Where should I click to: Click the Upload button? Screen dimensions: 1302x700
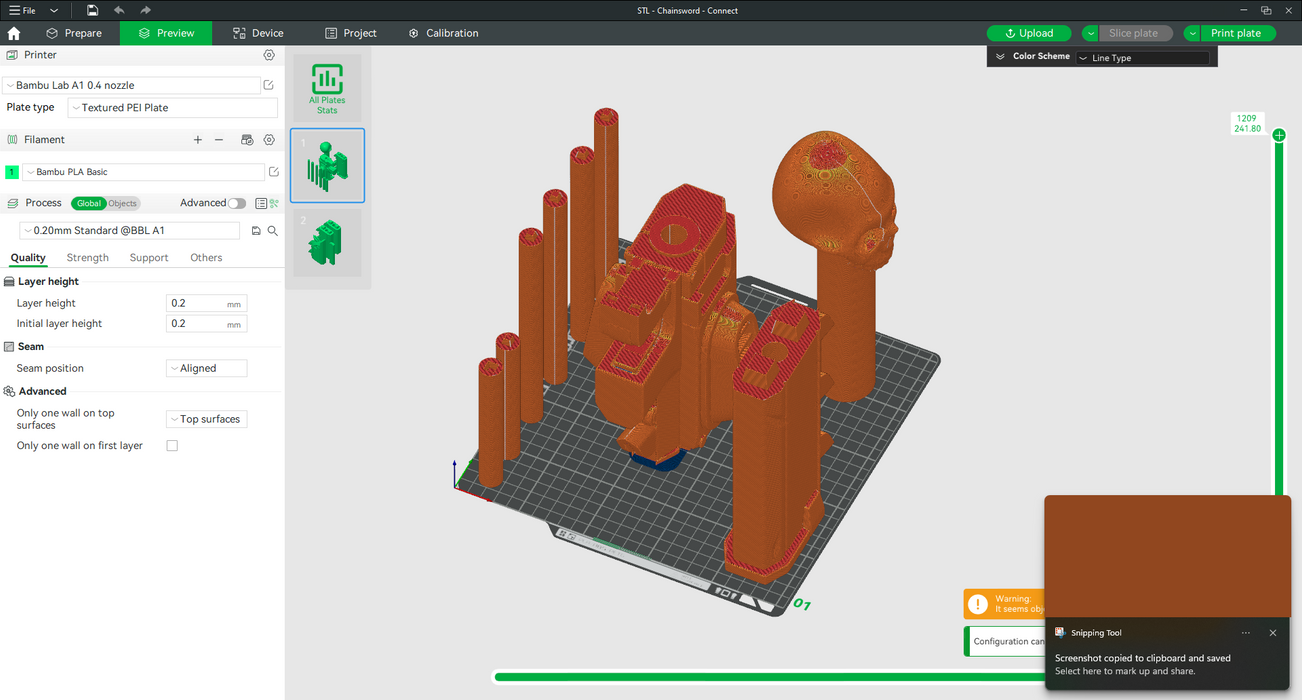pos(1029,33)
